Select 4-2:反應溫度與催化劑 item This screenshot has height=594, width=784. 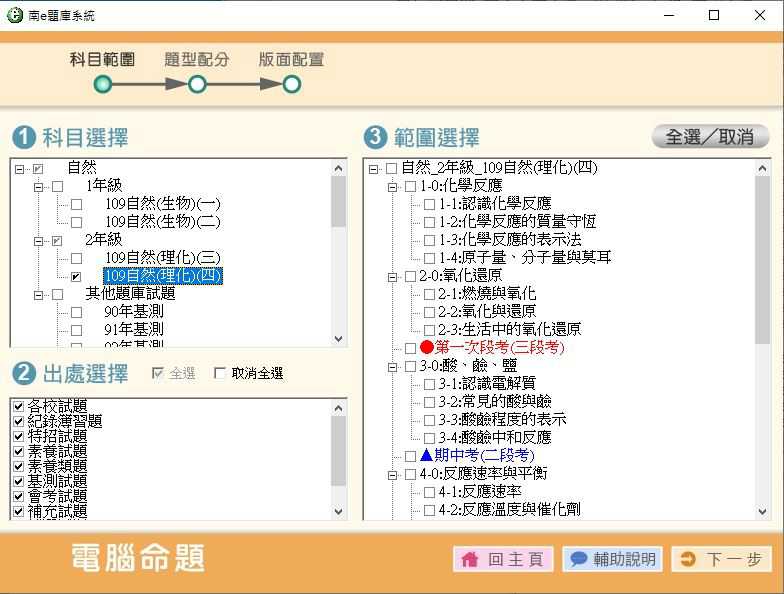point(510,510)
